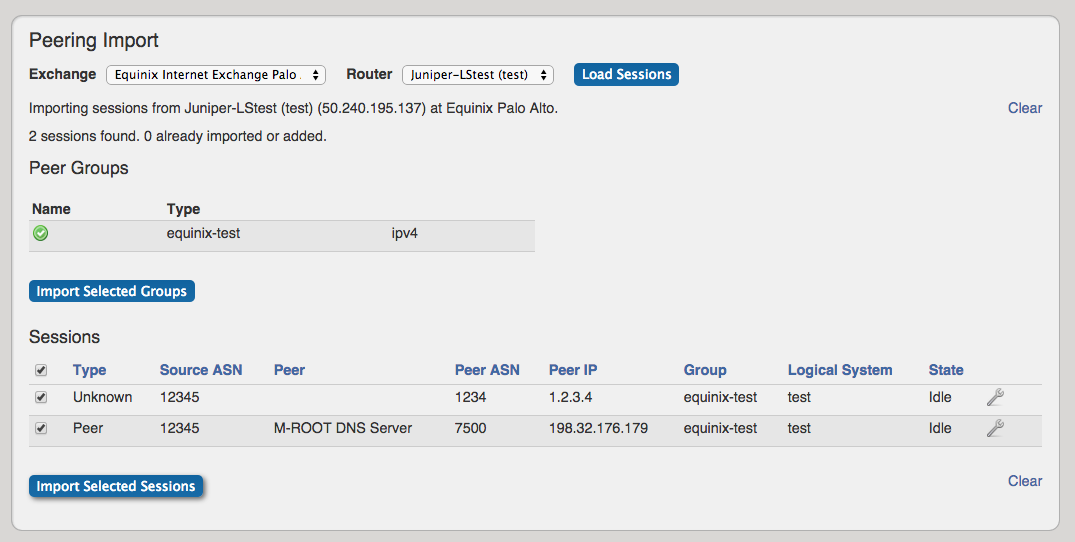
Task: Toggle the select-all sessions checkbox in header
Action: (41, 370)
